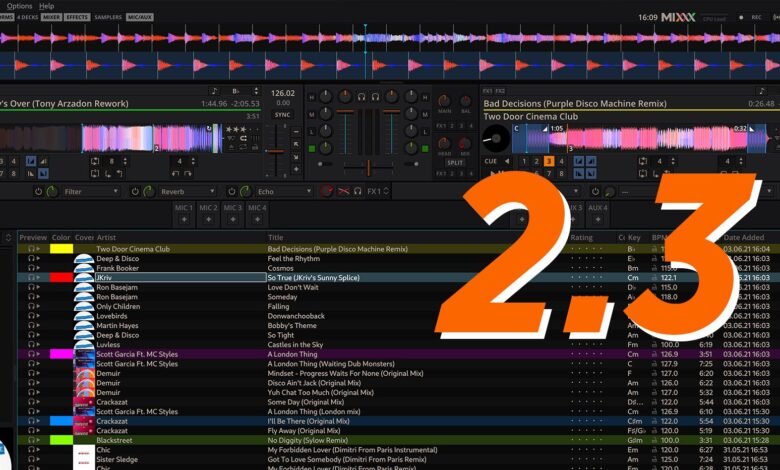The width and height of the screenshot is (780, 470).
Task: Toggle left channel headphone cue button
Action: 362,96
